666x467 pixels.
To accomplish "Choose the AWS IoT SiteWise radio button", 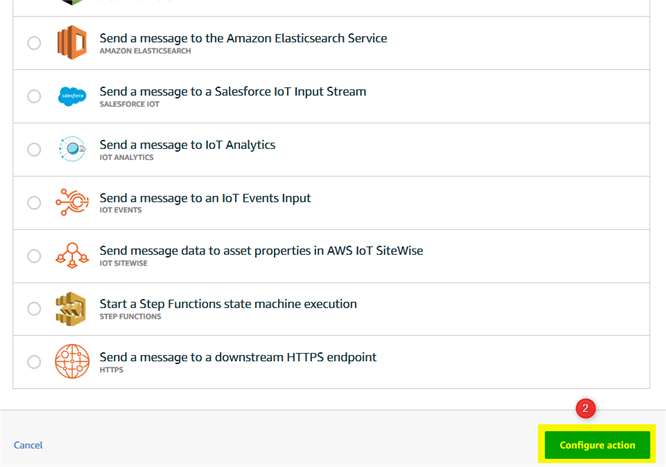I will (x=34, y=256).
